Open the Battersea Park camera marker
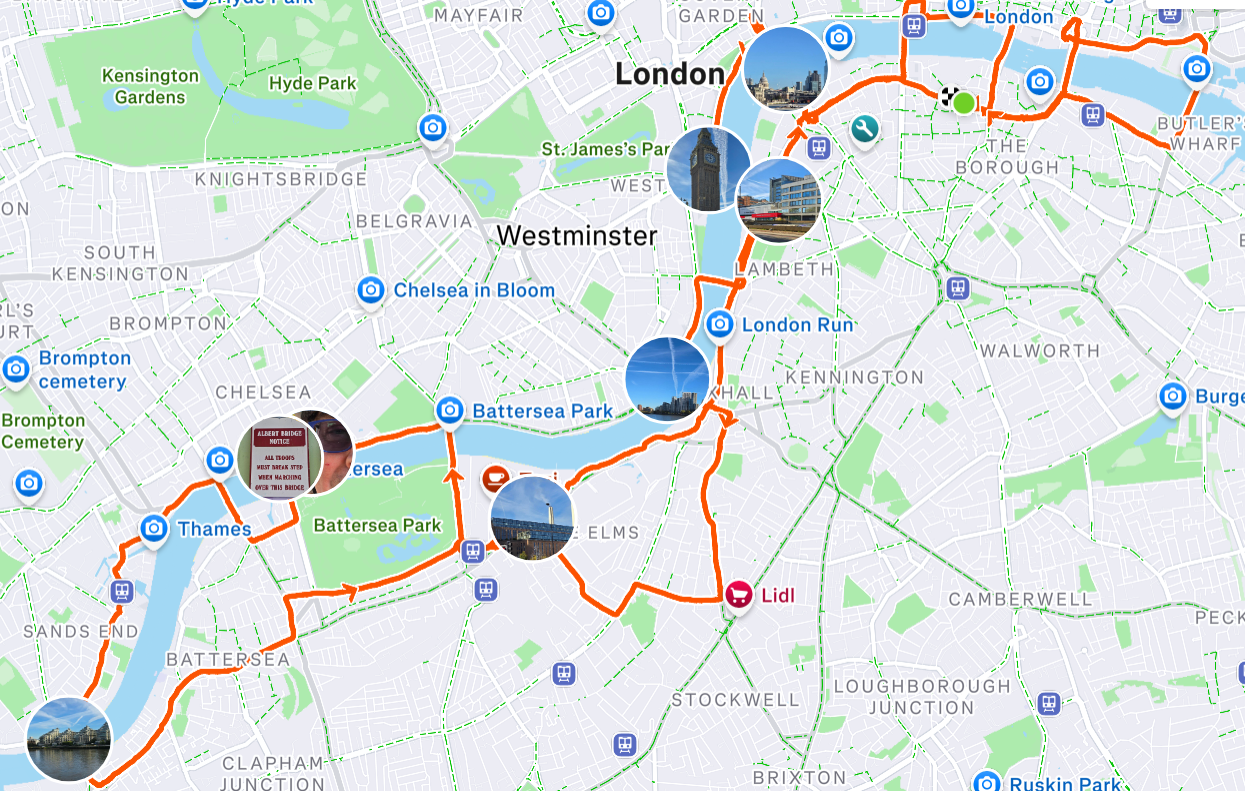This screenshot has width=1245, height=791. pos(450,410)
